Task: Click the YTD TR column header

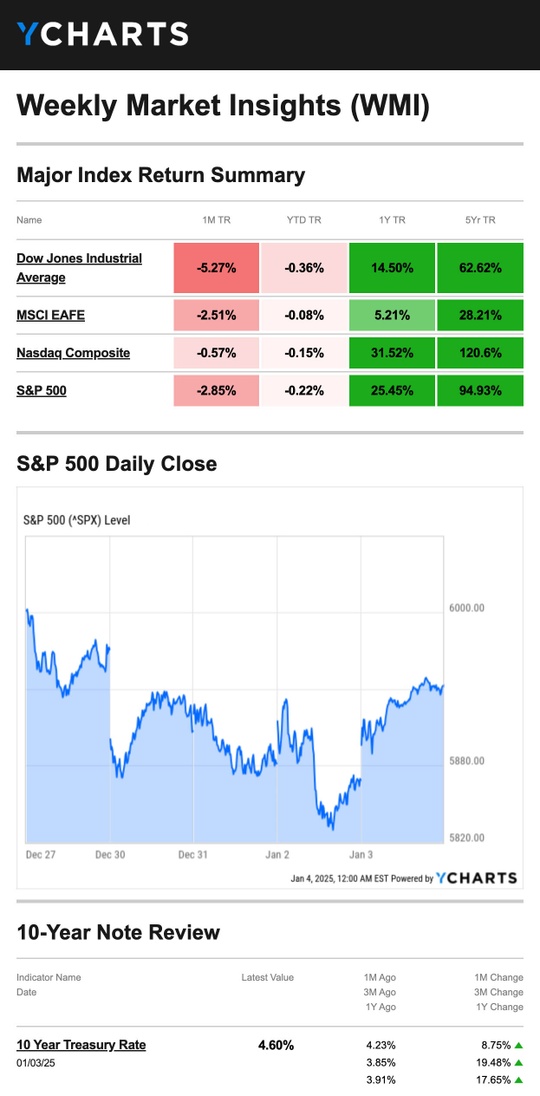Action: tap(304, 220)
